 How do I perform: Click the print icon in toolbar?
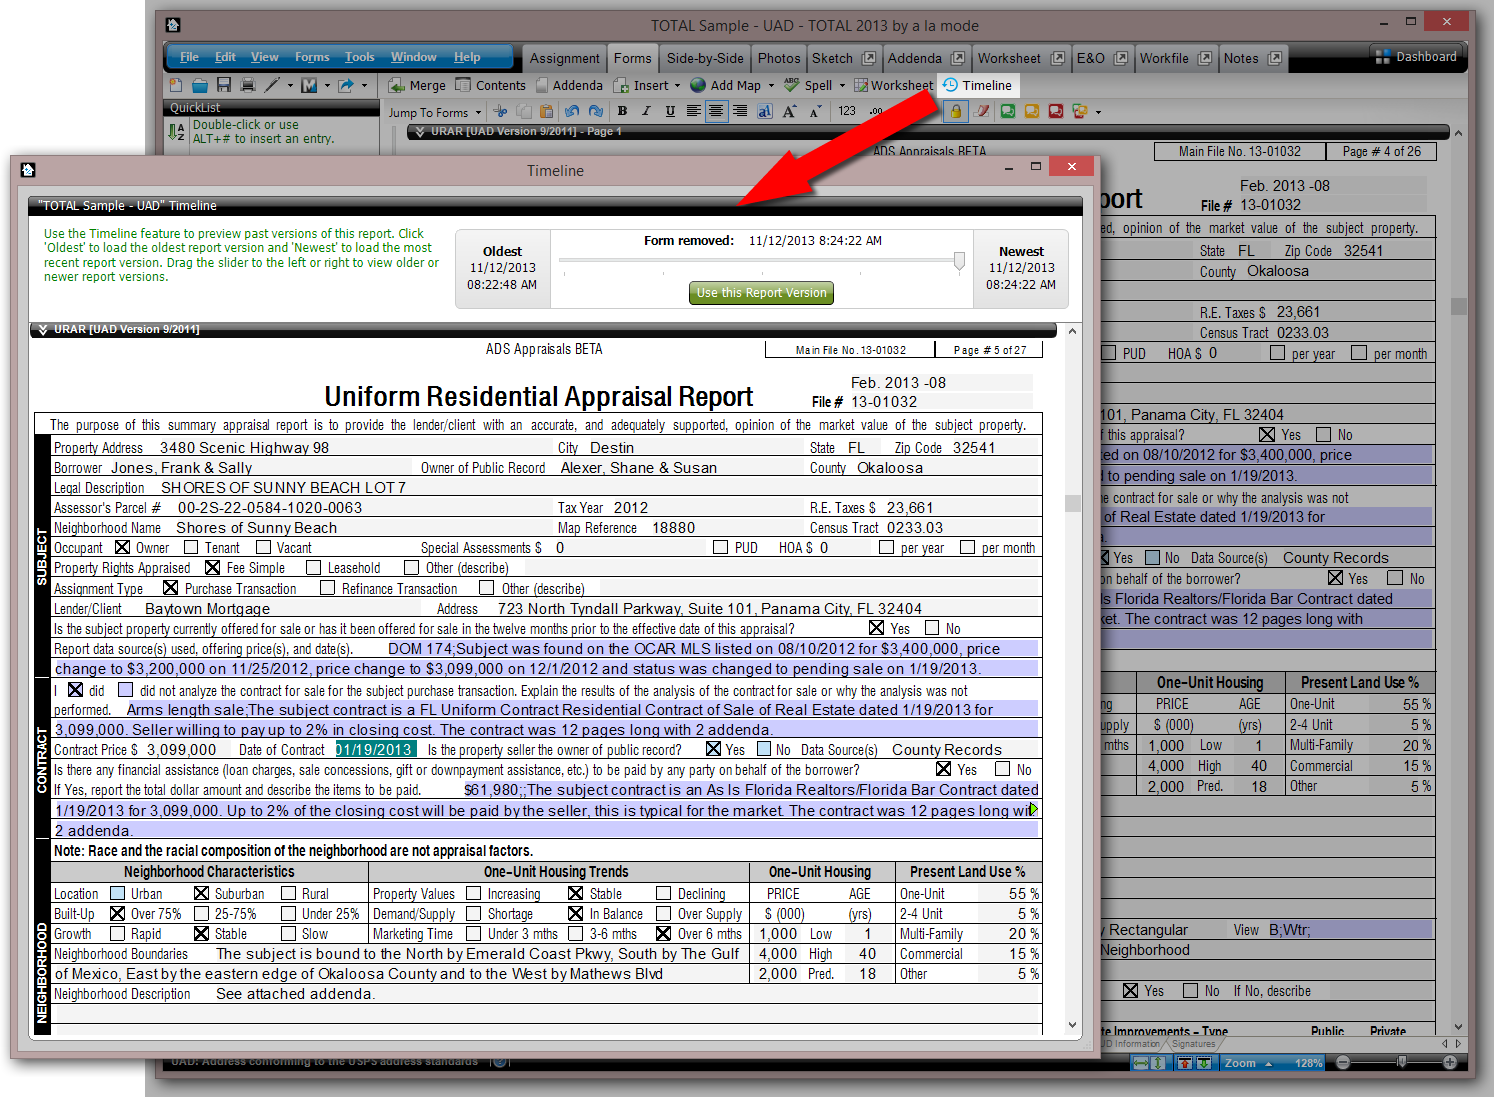tap(248, 86)
